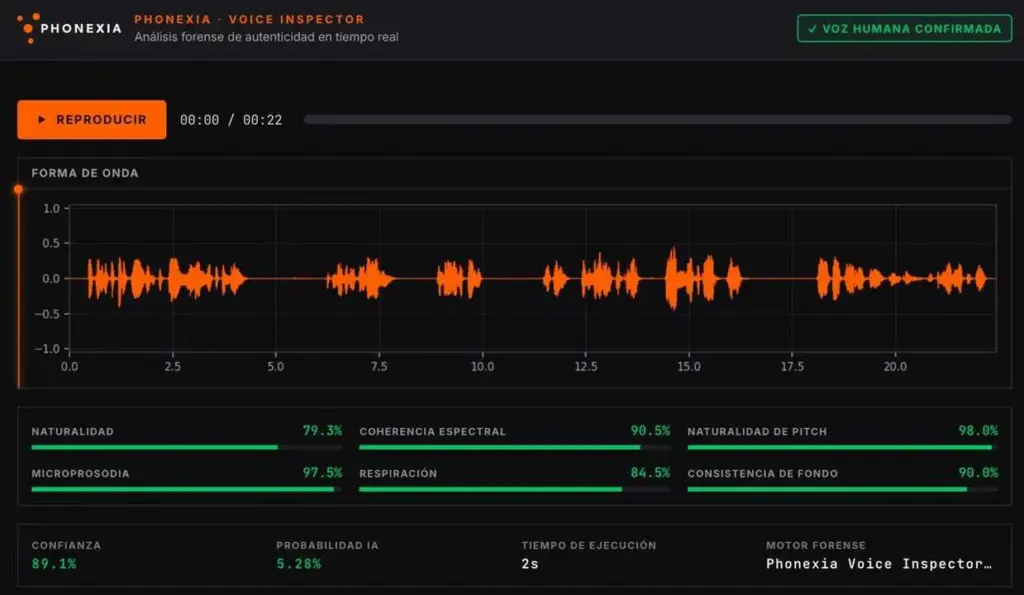Click the 'Microprosodia' metric label
The width and height of the screenshot is (1024, 595).
coord(80,474)
